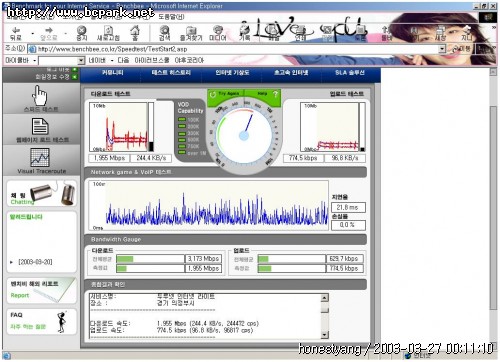Click the "244,4 KB/s" download value

(x=151, y=158)
